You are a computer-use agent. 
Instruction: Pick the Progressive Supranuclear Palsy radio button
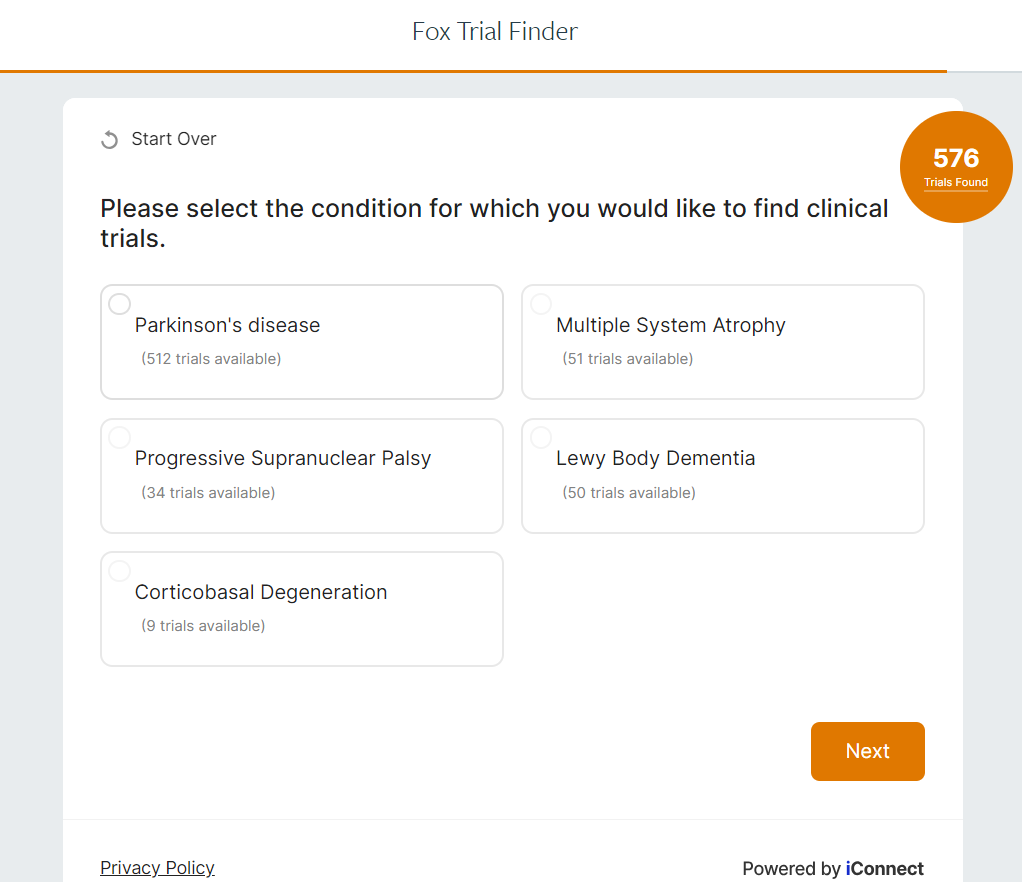[119, 437]
